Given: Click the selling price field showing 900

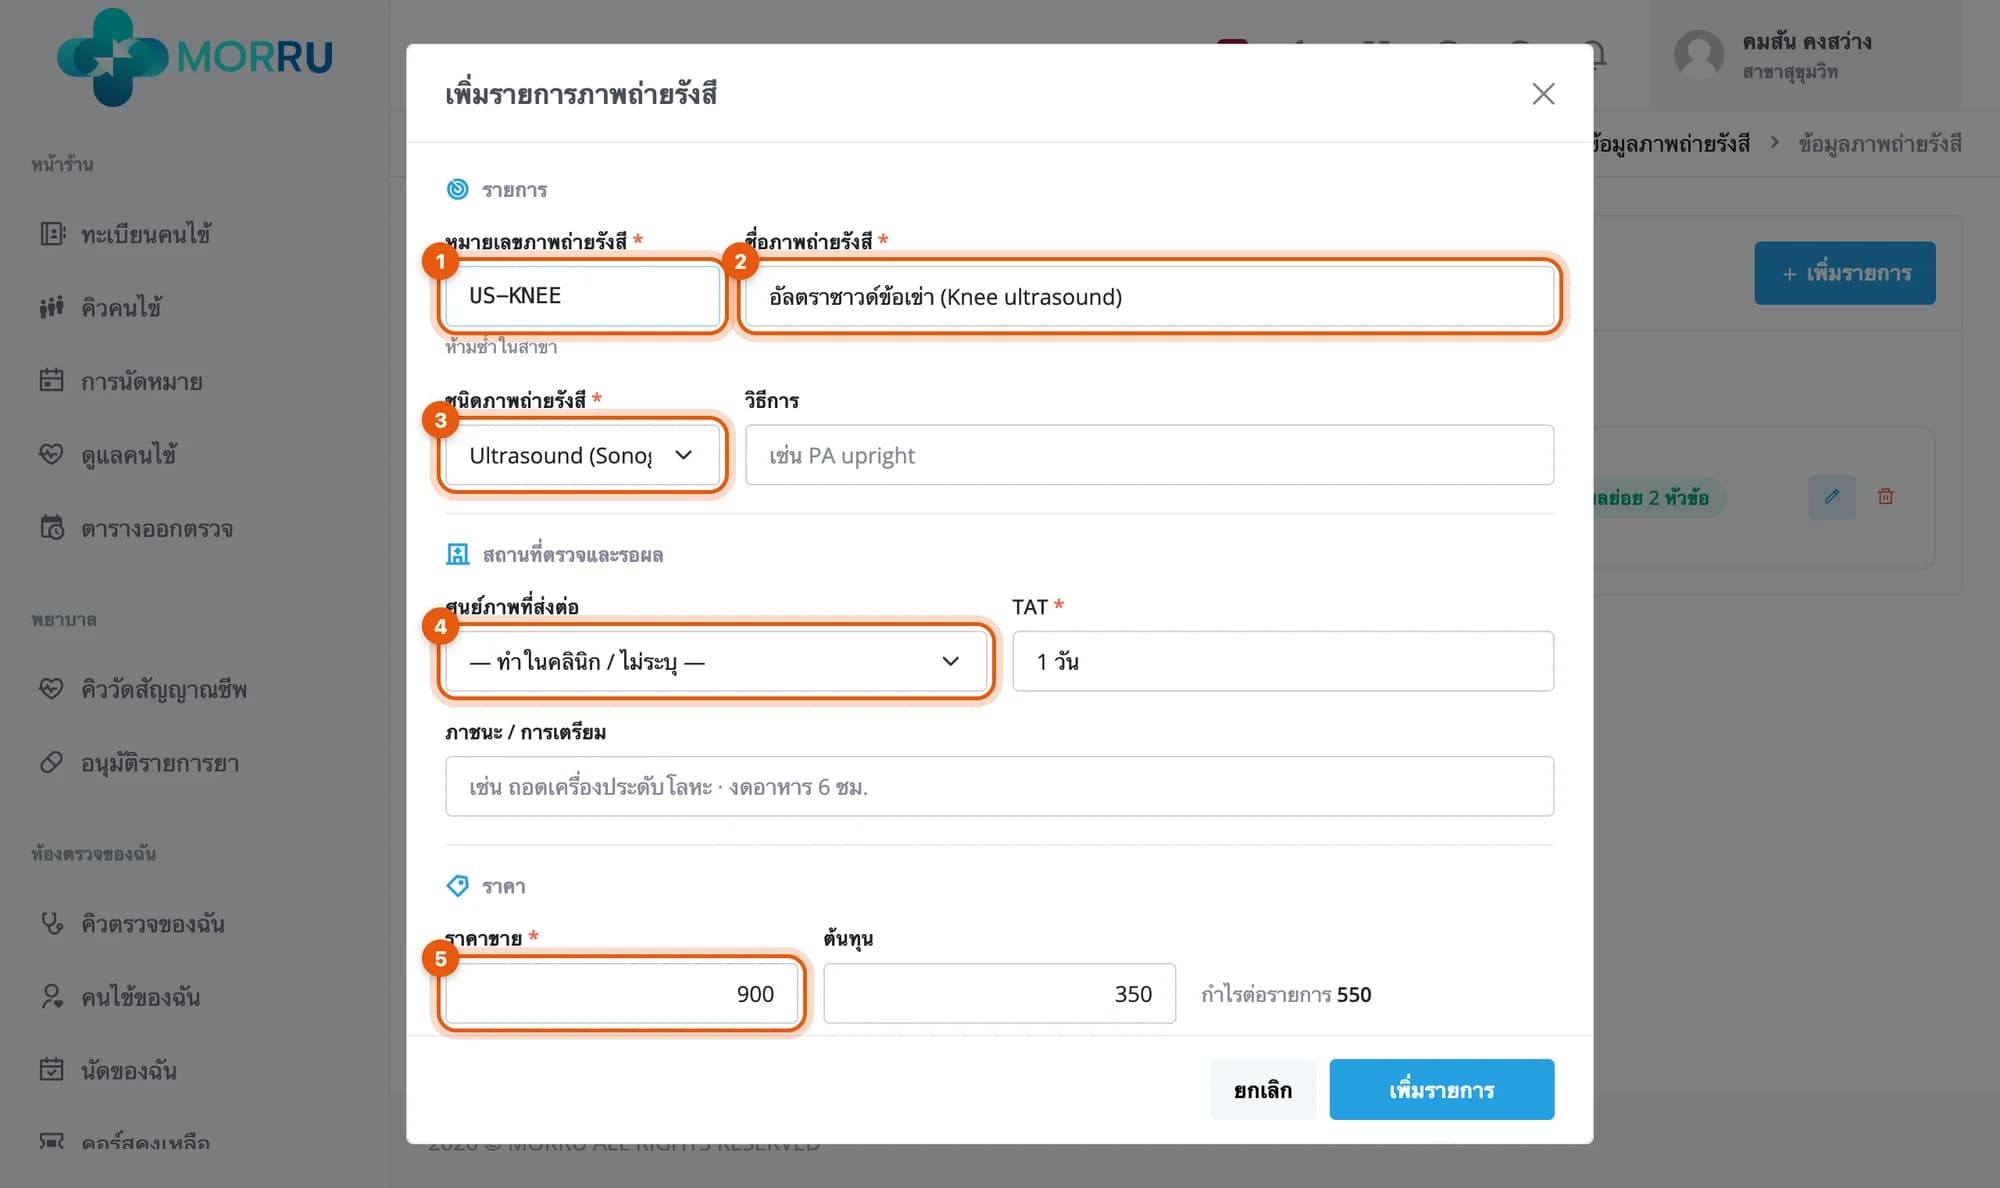Looking at the screenshot, I should [621, 993].
